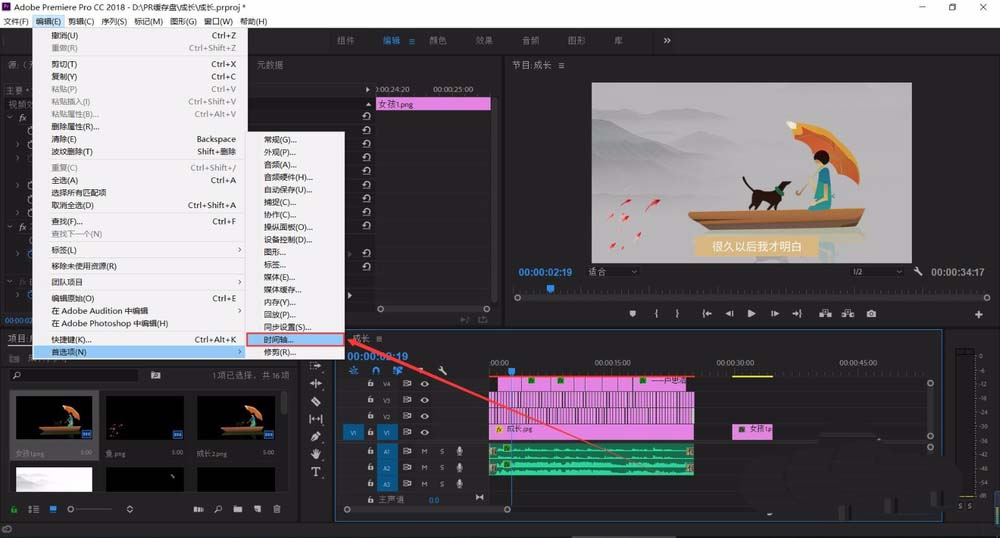Open program monitor settings wrench

(x=918, y=272)
